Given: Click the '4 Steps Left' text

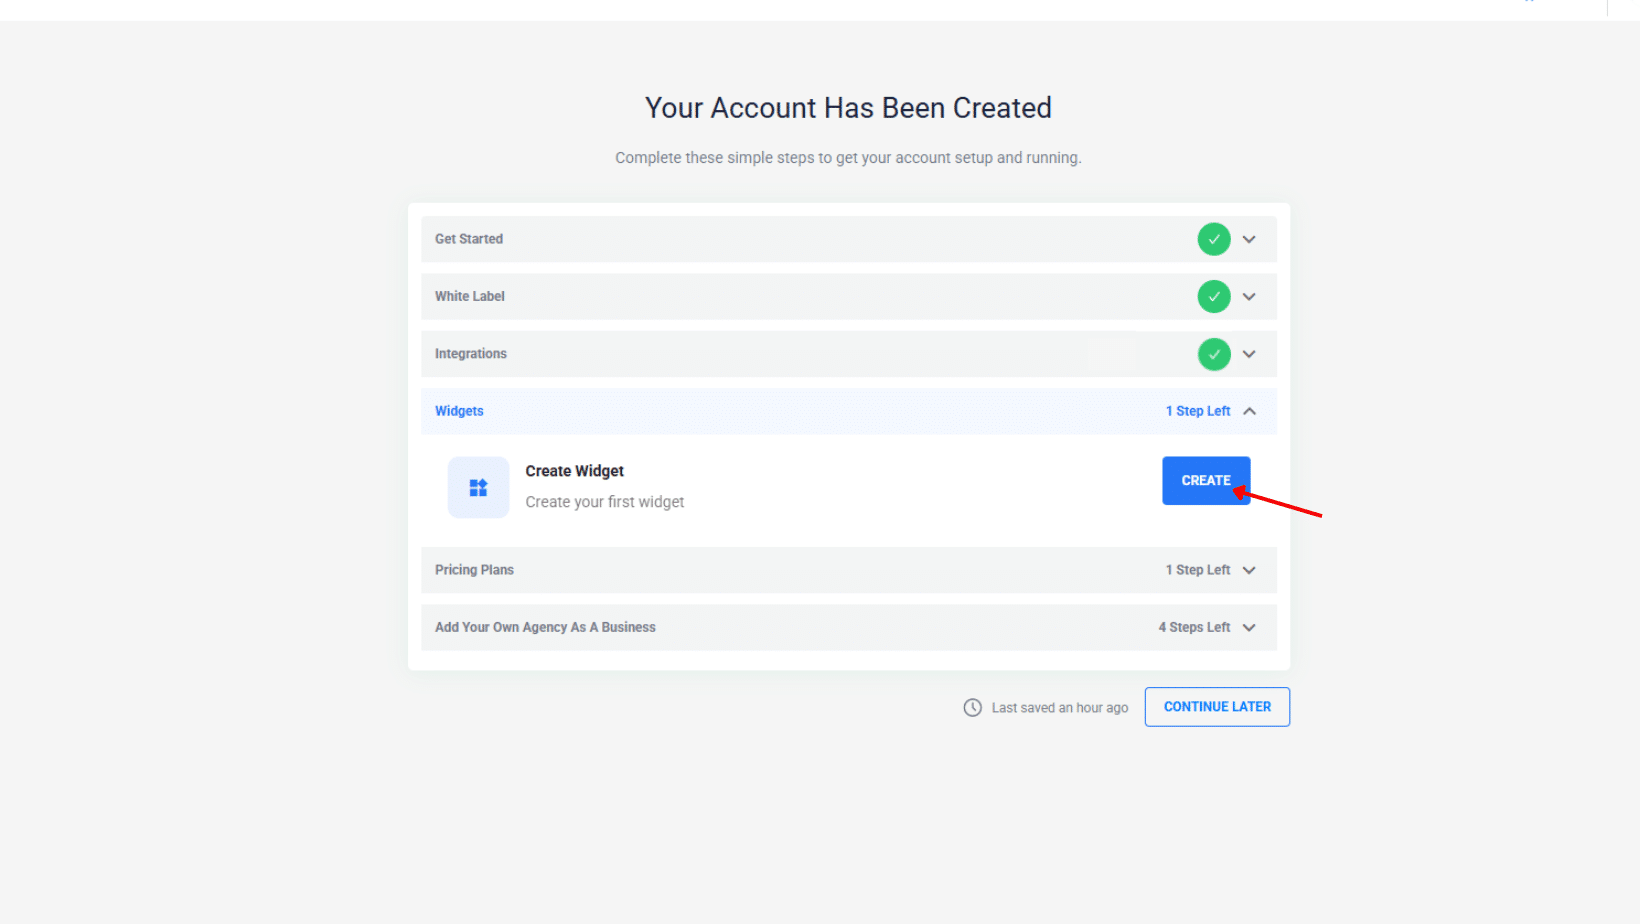Looking at the screenshot, I should [x=1194, y=628].
